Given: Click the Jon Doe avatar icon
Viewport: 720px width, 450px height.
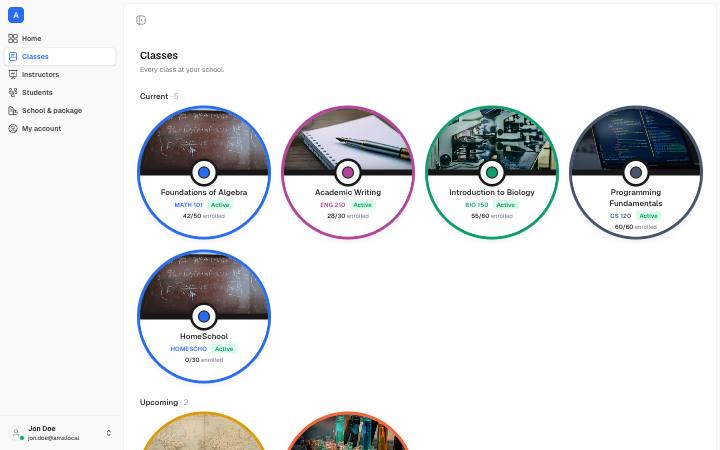Looking at the screenshot, I should (16, 433).
